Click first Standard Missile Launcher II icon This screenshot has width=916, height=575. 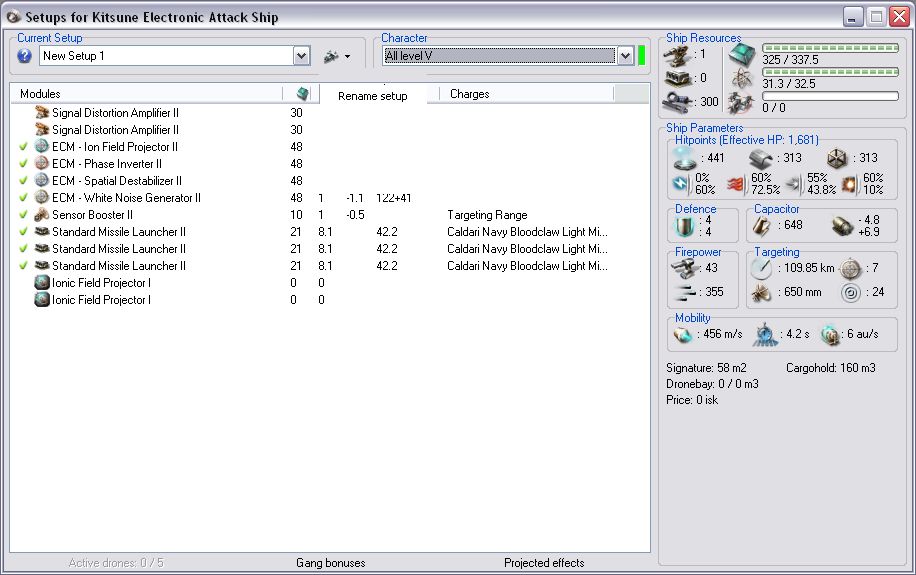click(41, 231)
